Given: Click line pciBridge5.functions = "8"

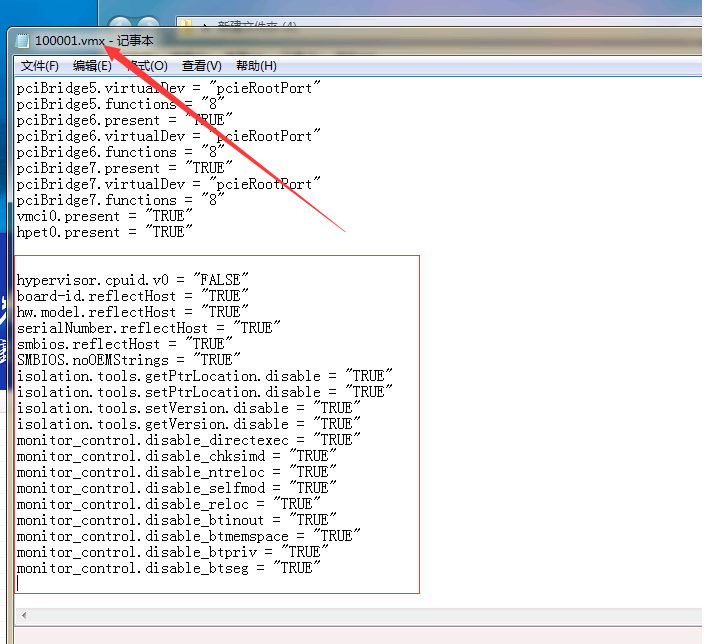Looking at the screenshot, I should 120,104.
